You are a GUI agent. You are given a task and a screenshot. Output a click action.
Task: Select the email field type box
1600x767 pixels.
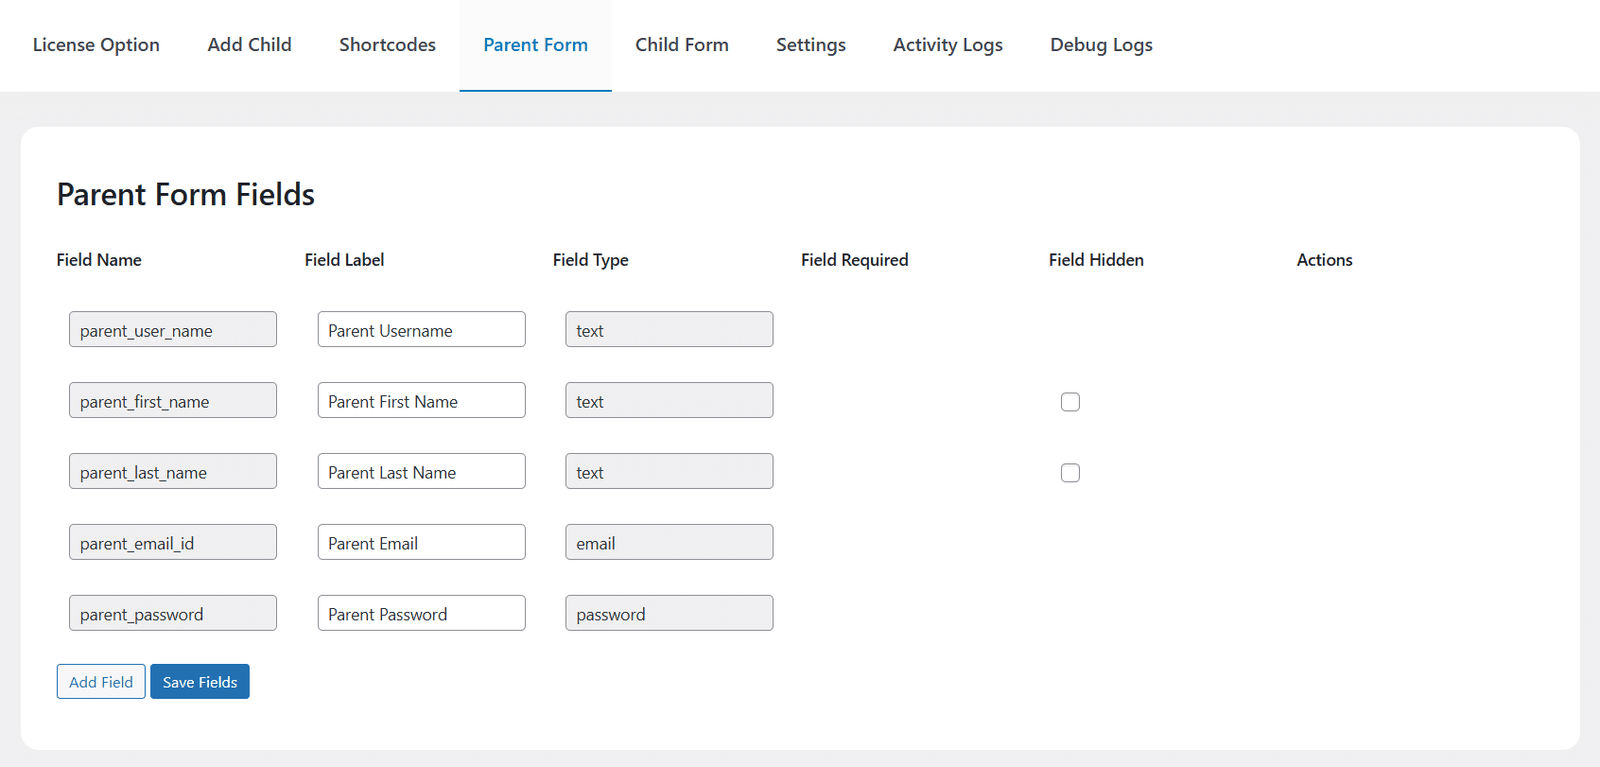pyautogui.click(x=669, y=542)
